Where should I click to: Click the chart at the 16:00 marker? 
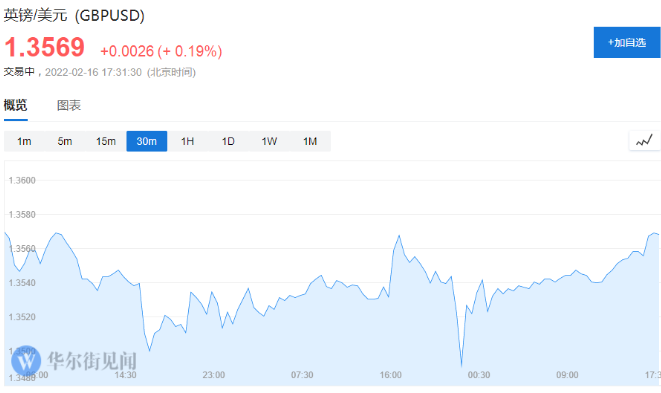tap(390, 375)
